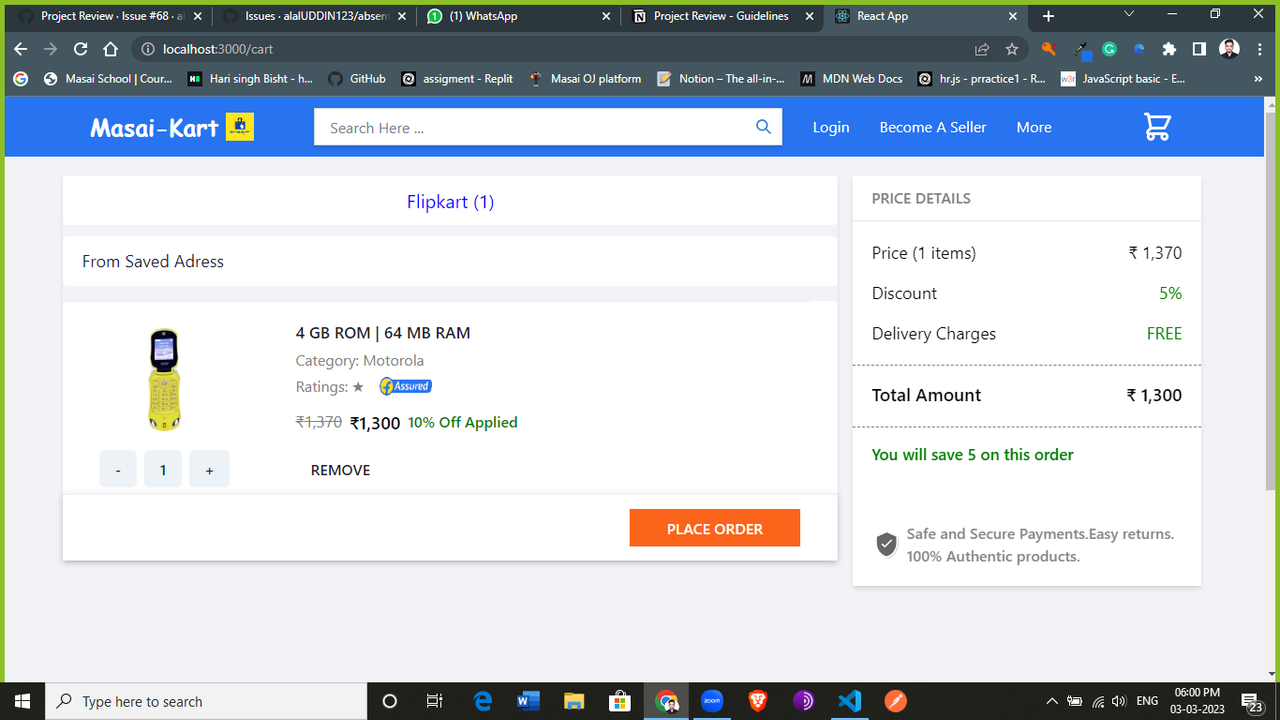Open GitHub bookmark
This screenshot has width=1280, height=720.
tap(357, 78)
